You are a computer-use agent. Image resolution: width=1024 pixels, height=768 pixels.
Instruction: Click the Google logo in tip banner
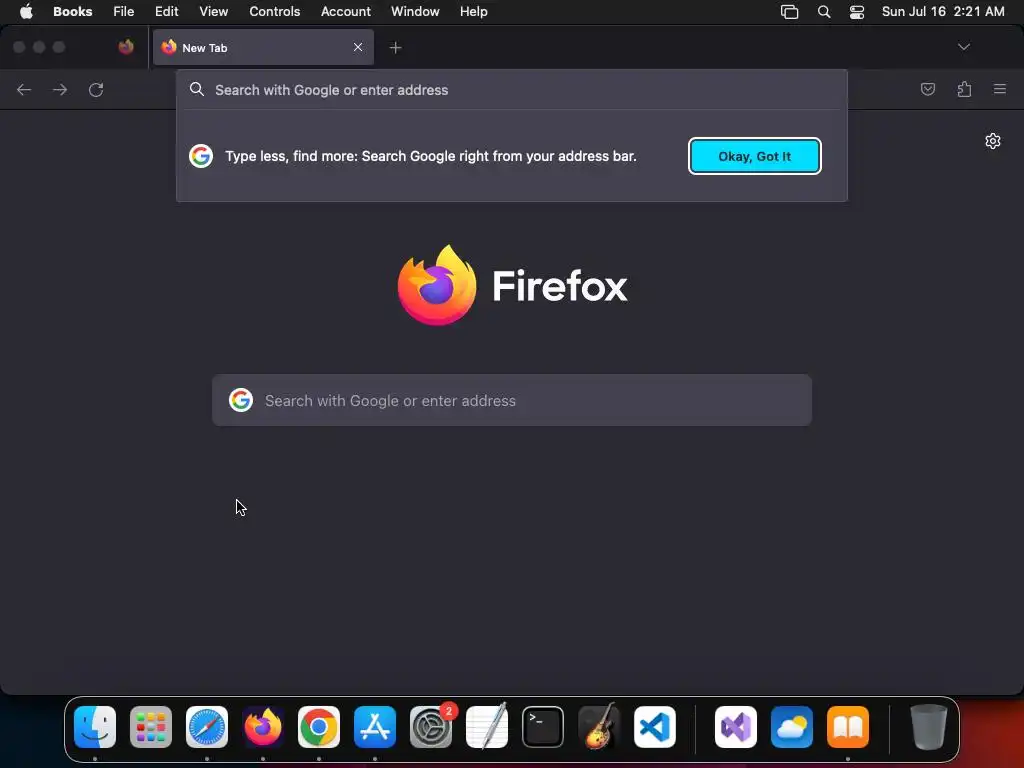[201, 156]
